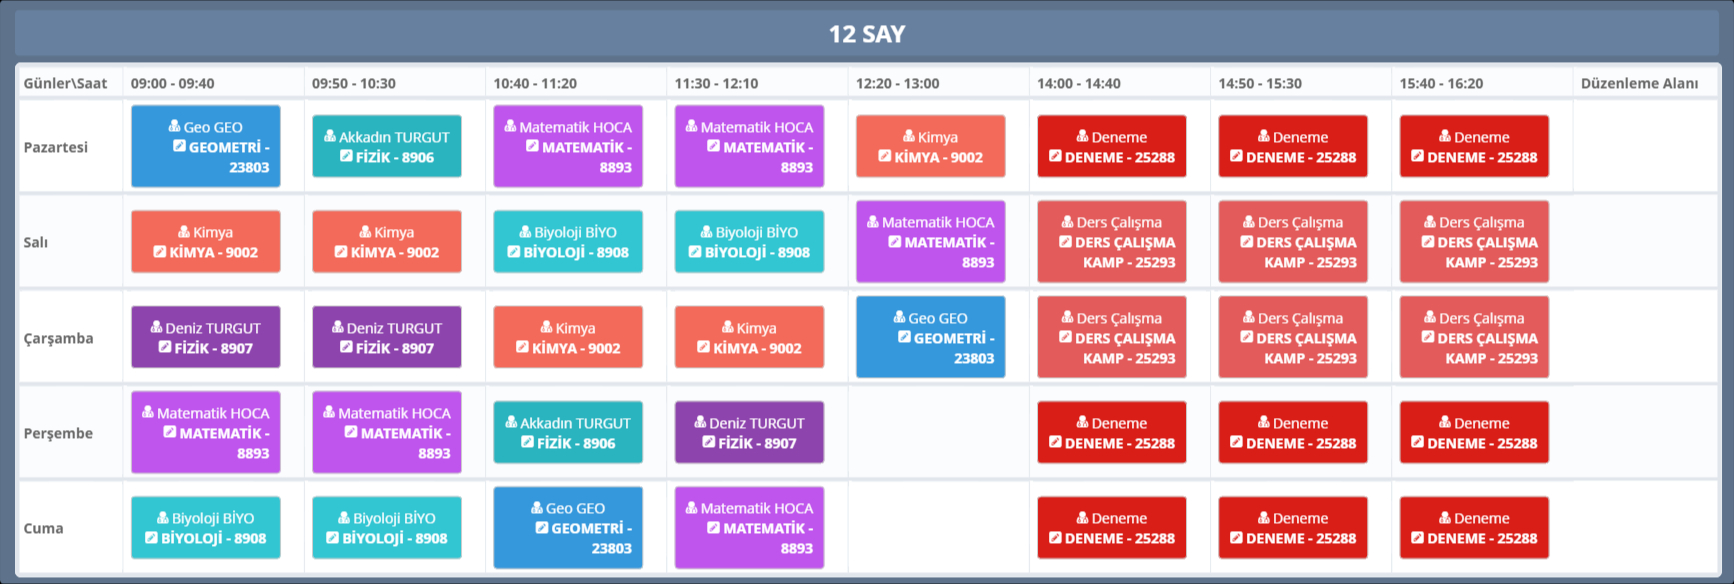Click the empty Perşembe 12:20 slot
The width and height of the screenshot is (1734, 584).
coord(937,433)
